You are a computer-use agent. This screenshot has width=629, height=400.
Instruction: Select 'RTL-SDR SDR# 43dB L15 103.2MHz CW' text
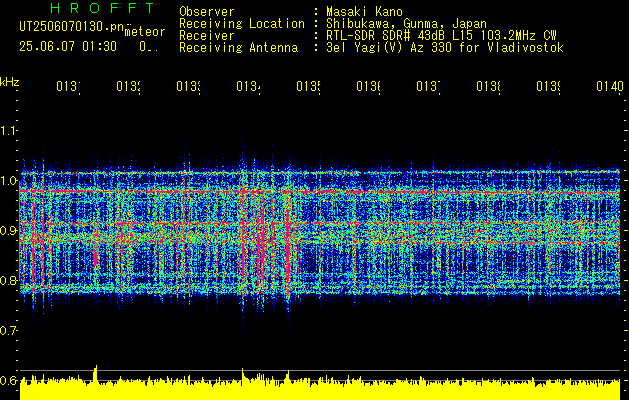pyautogui.click(x=441, y=36)
